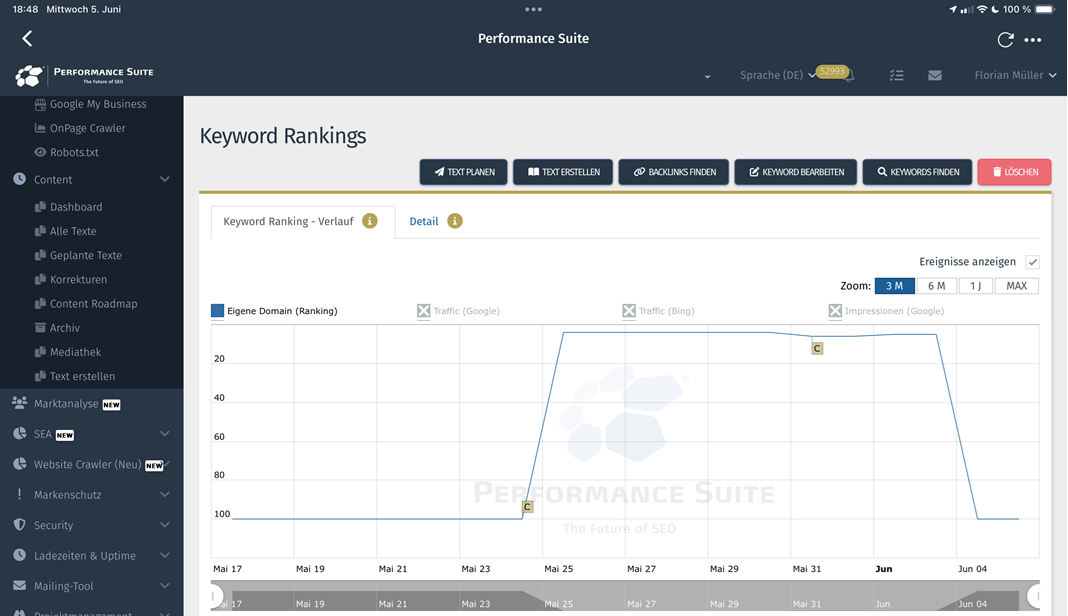Expand the SEA section chevron
Screen dimensions: 1068x616
165,433
